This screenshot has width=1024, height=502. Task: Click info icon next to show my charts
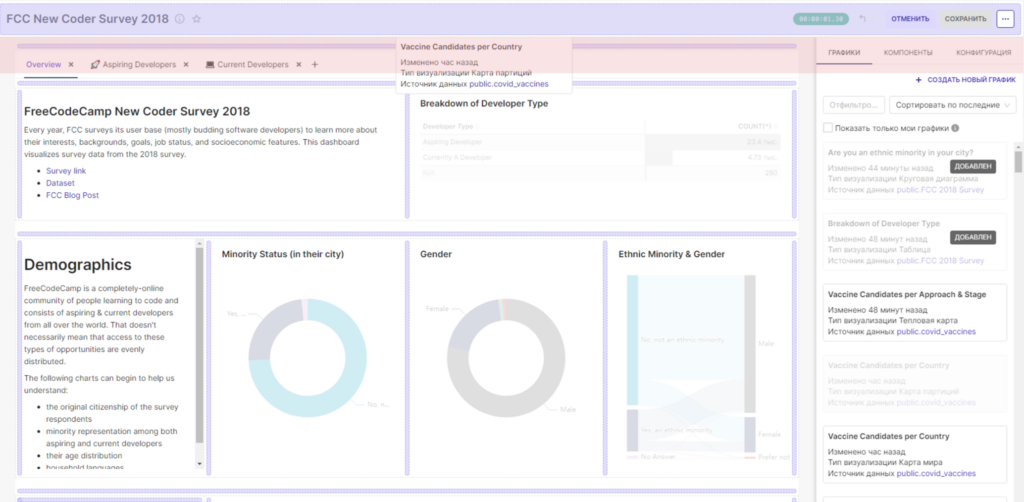[955, 129]
